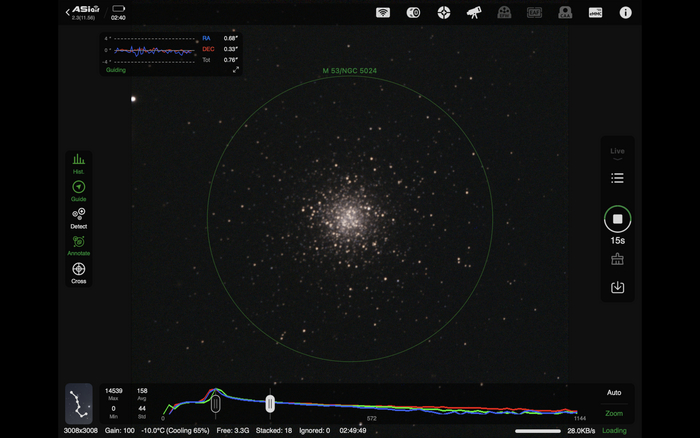
Task: Click the Guiding label in graph panel
Action: (x=116, y=70)
